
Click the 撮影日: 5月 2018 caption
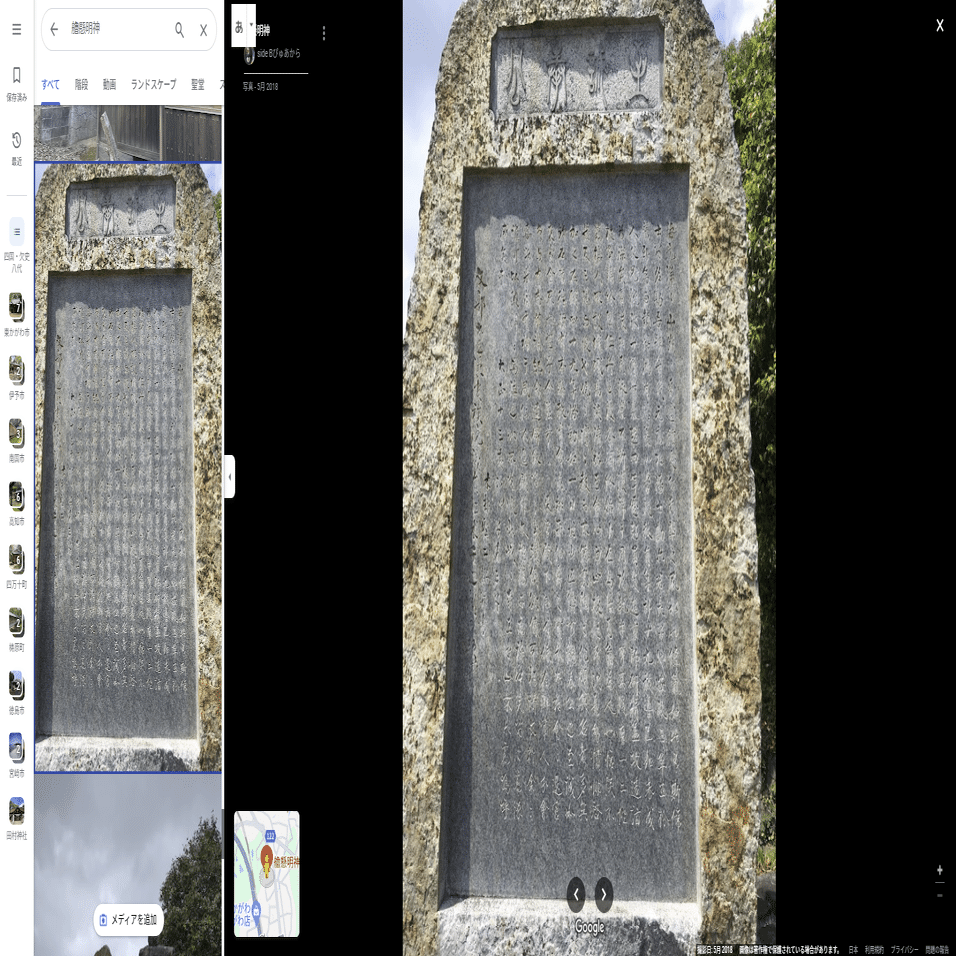click(x=715, y=949)
